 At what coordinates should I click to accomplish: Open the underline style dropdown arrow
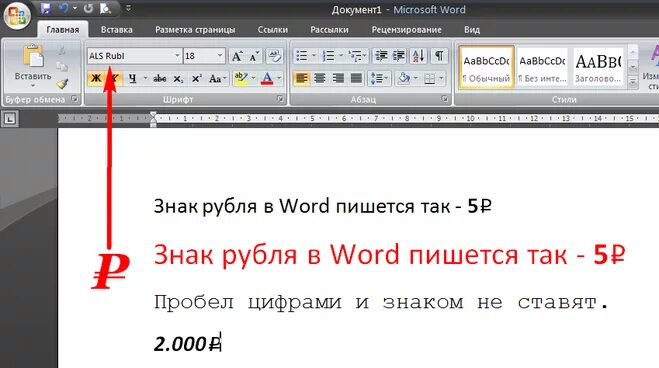tap(145, 79)
